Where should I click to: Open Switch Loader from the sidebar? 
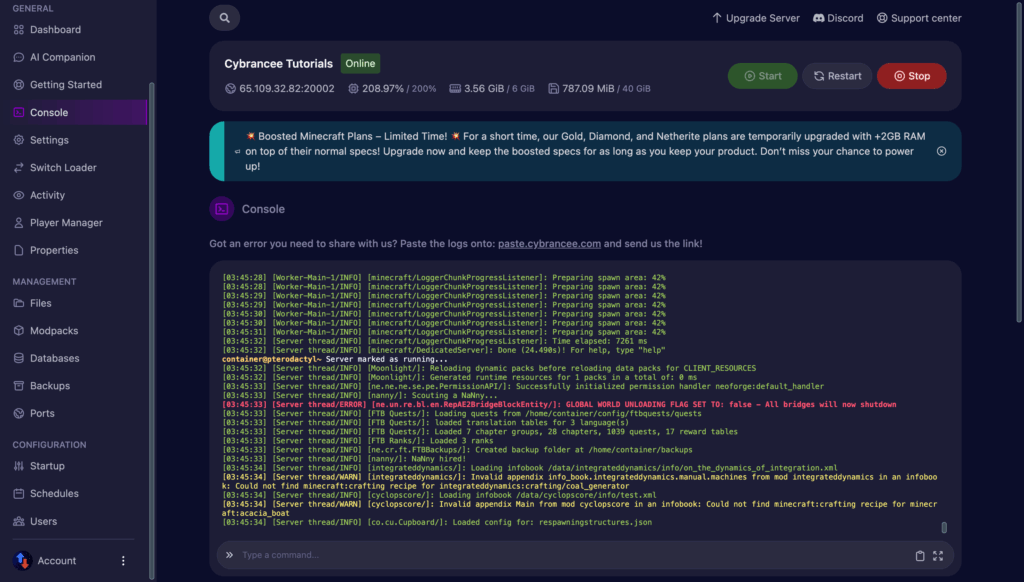pos(63,167)
